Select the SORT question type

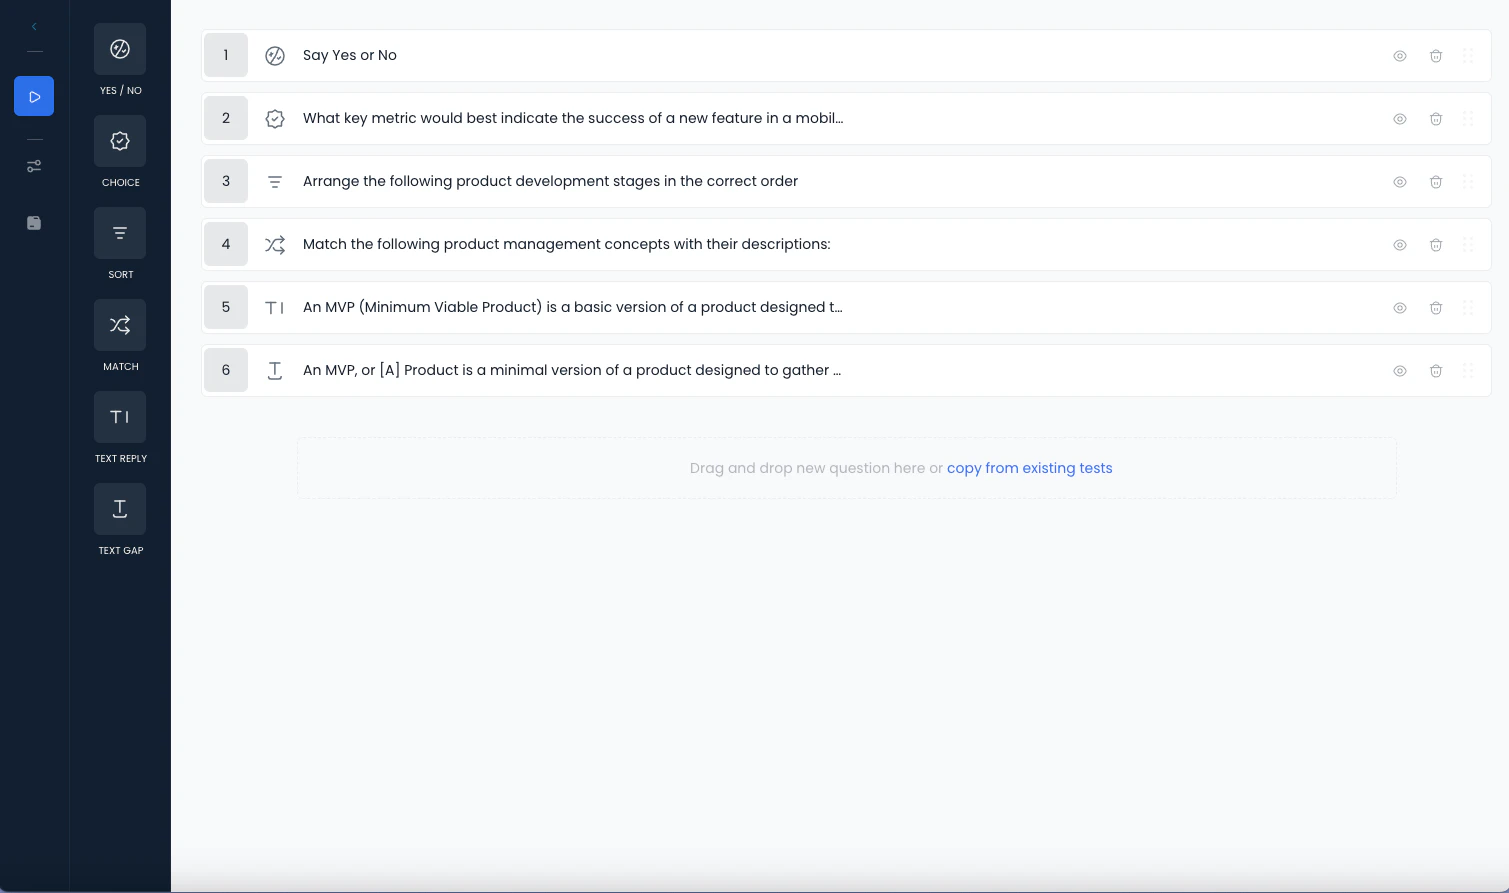pos(119,232)
